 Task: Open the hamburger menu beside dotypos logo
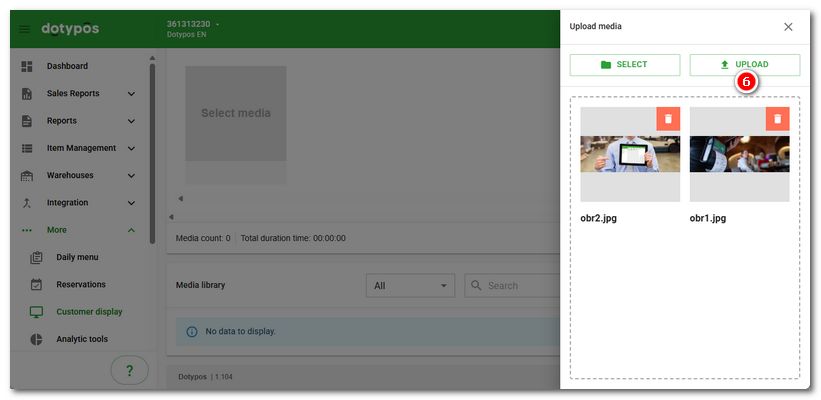click(x=25, y=29)
